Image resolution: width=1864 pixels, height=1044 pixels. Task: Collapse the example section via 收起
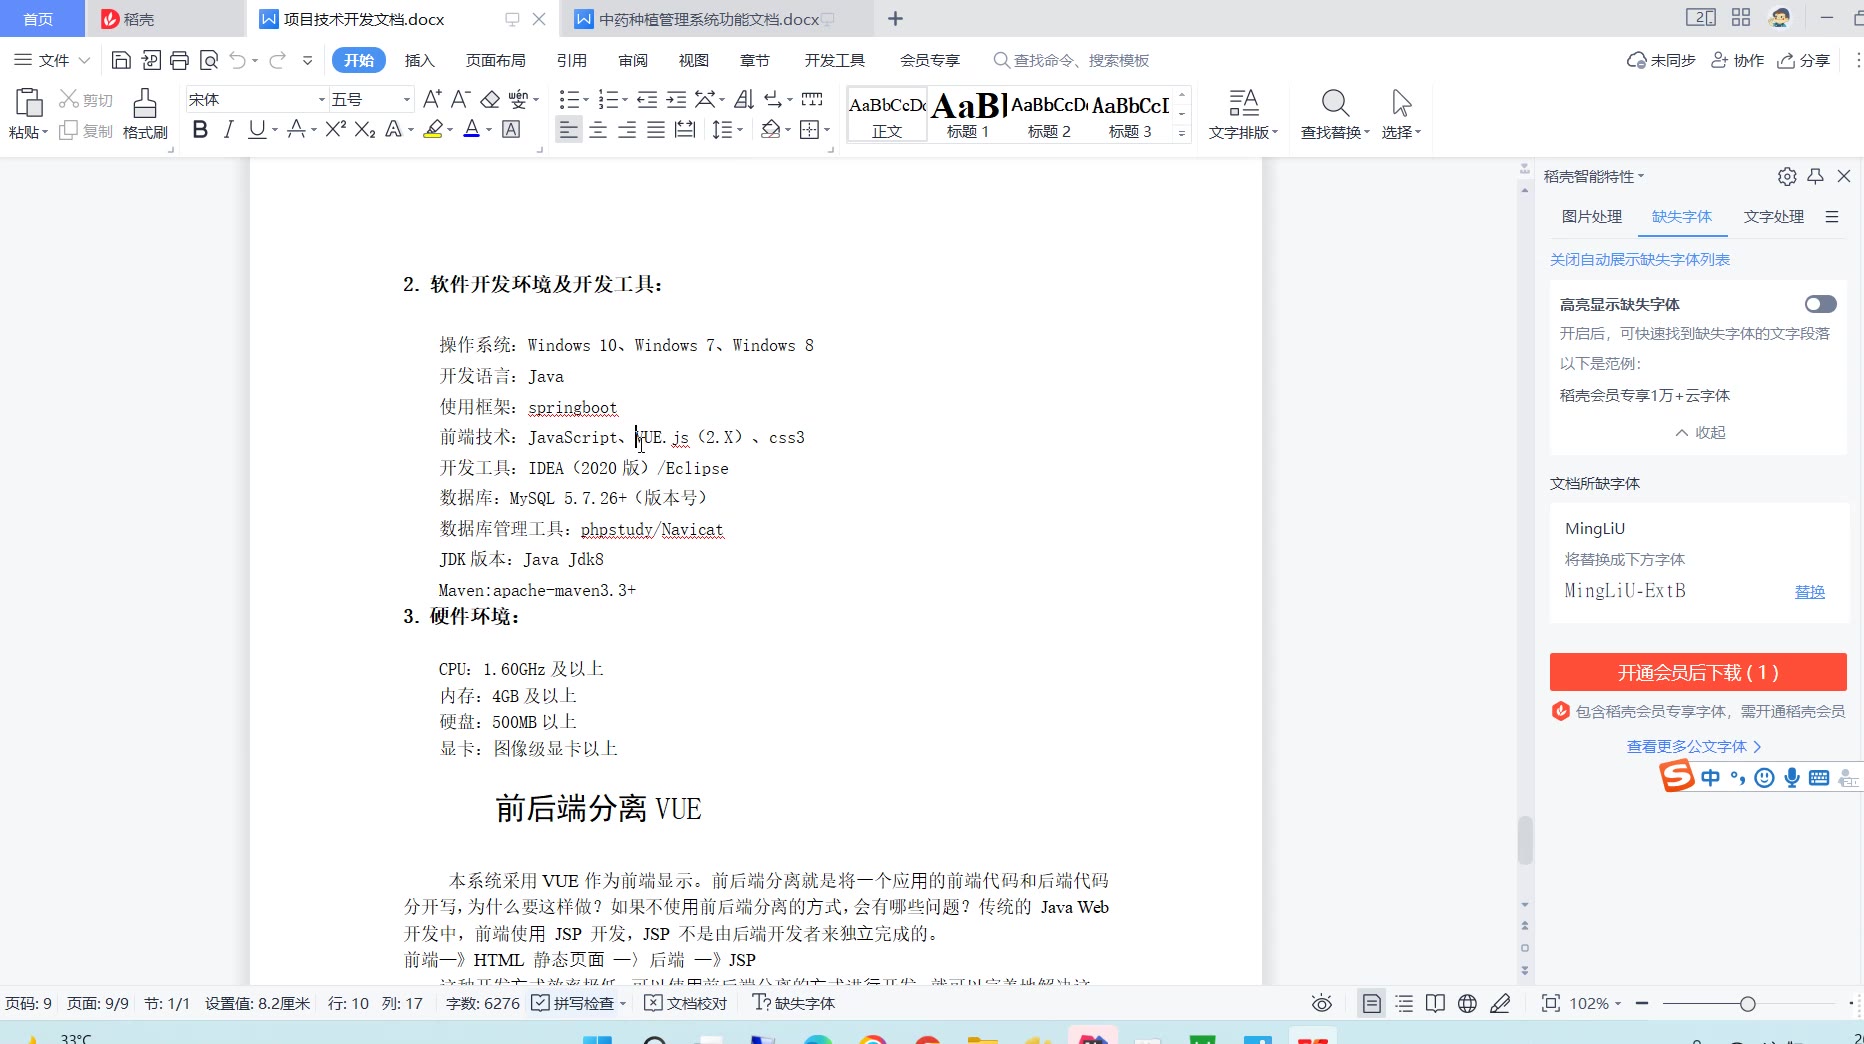[1700, 432]
